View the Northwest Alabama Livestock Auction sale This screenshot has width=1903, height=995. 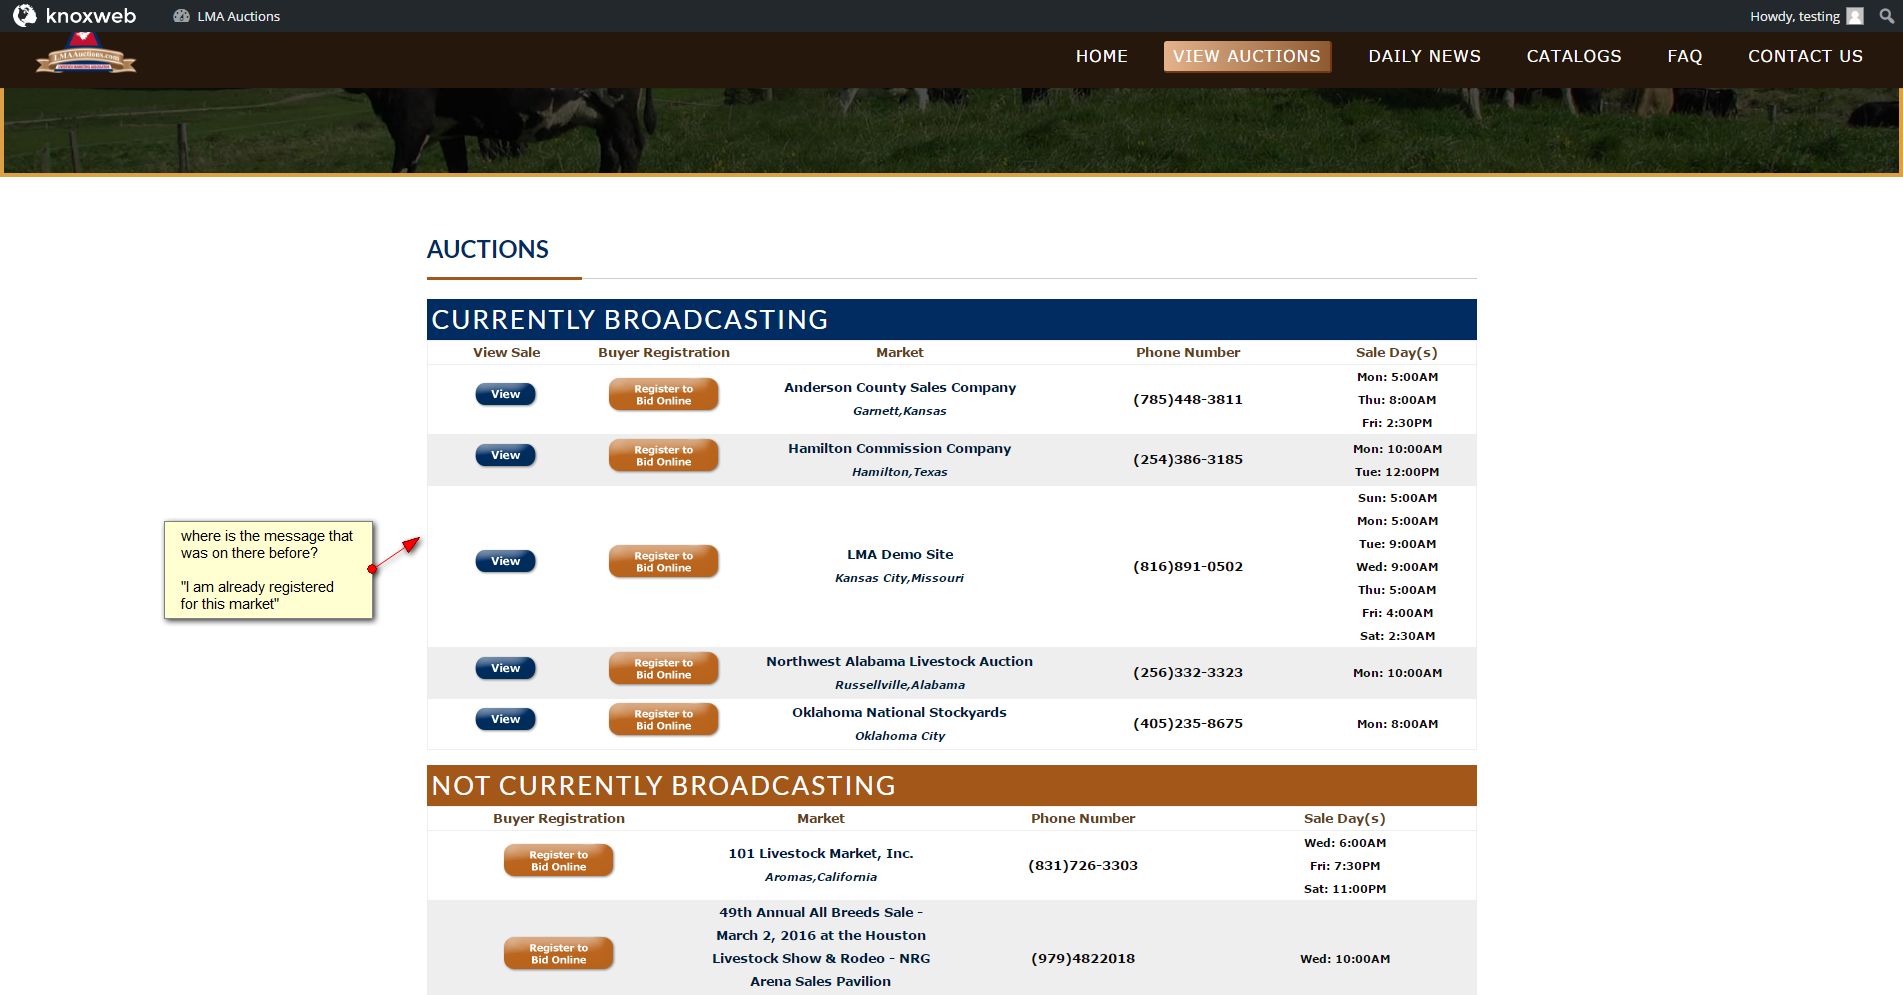point(506,668)
